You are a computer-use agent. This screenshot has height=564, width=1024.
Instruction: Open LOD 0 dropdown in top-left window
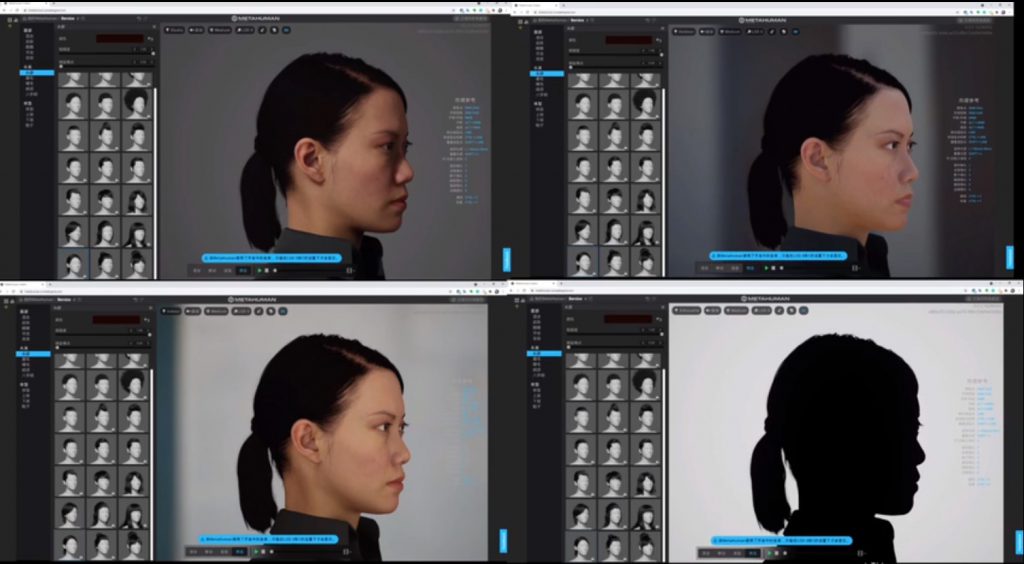[244, 30]
